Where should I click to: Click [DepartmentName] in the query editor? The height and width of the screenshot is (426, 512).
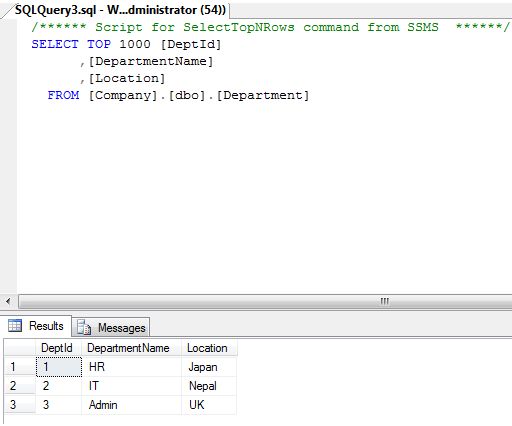[151, 61]
